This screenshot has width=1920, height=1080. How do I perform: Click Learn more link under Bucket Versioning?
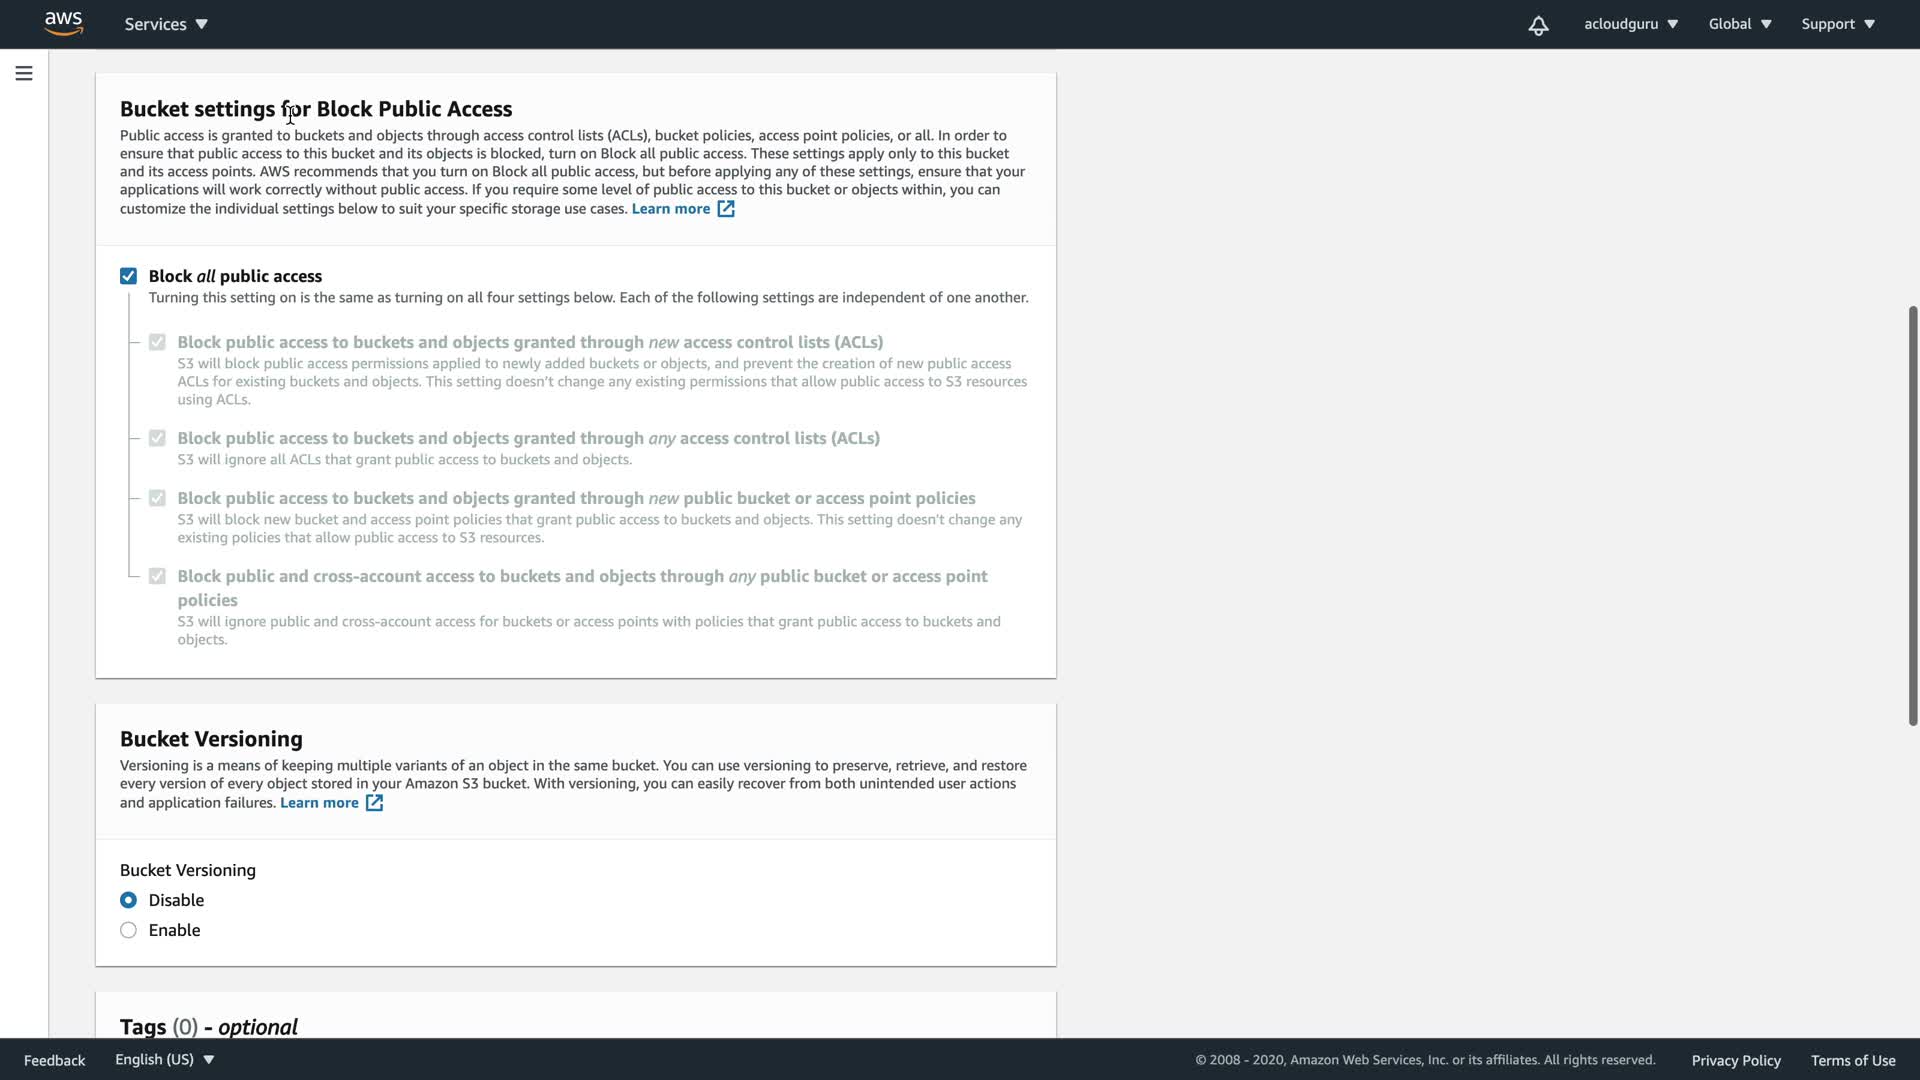(x=319, y=803)
